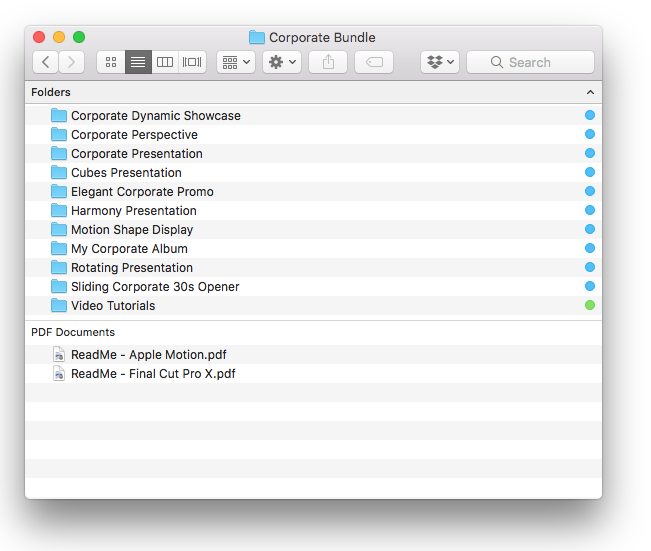Click the Edit Tags toolbar button
The image size is (651, 551).
374,62
